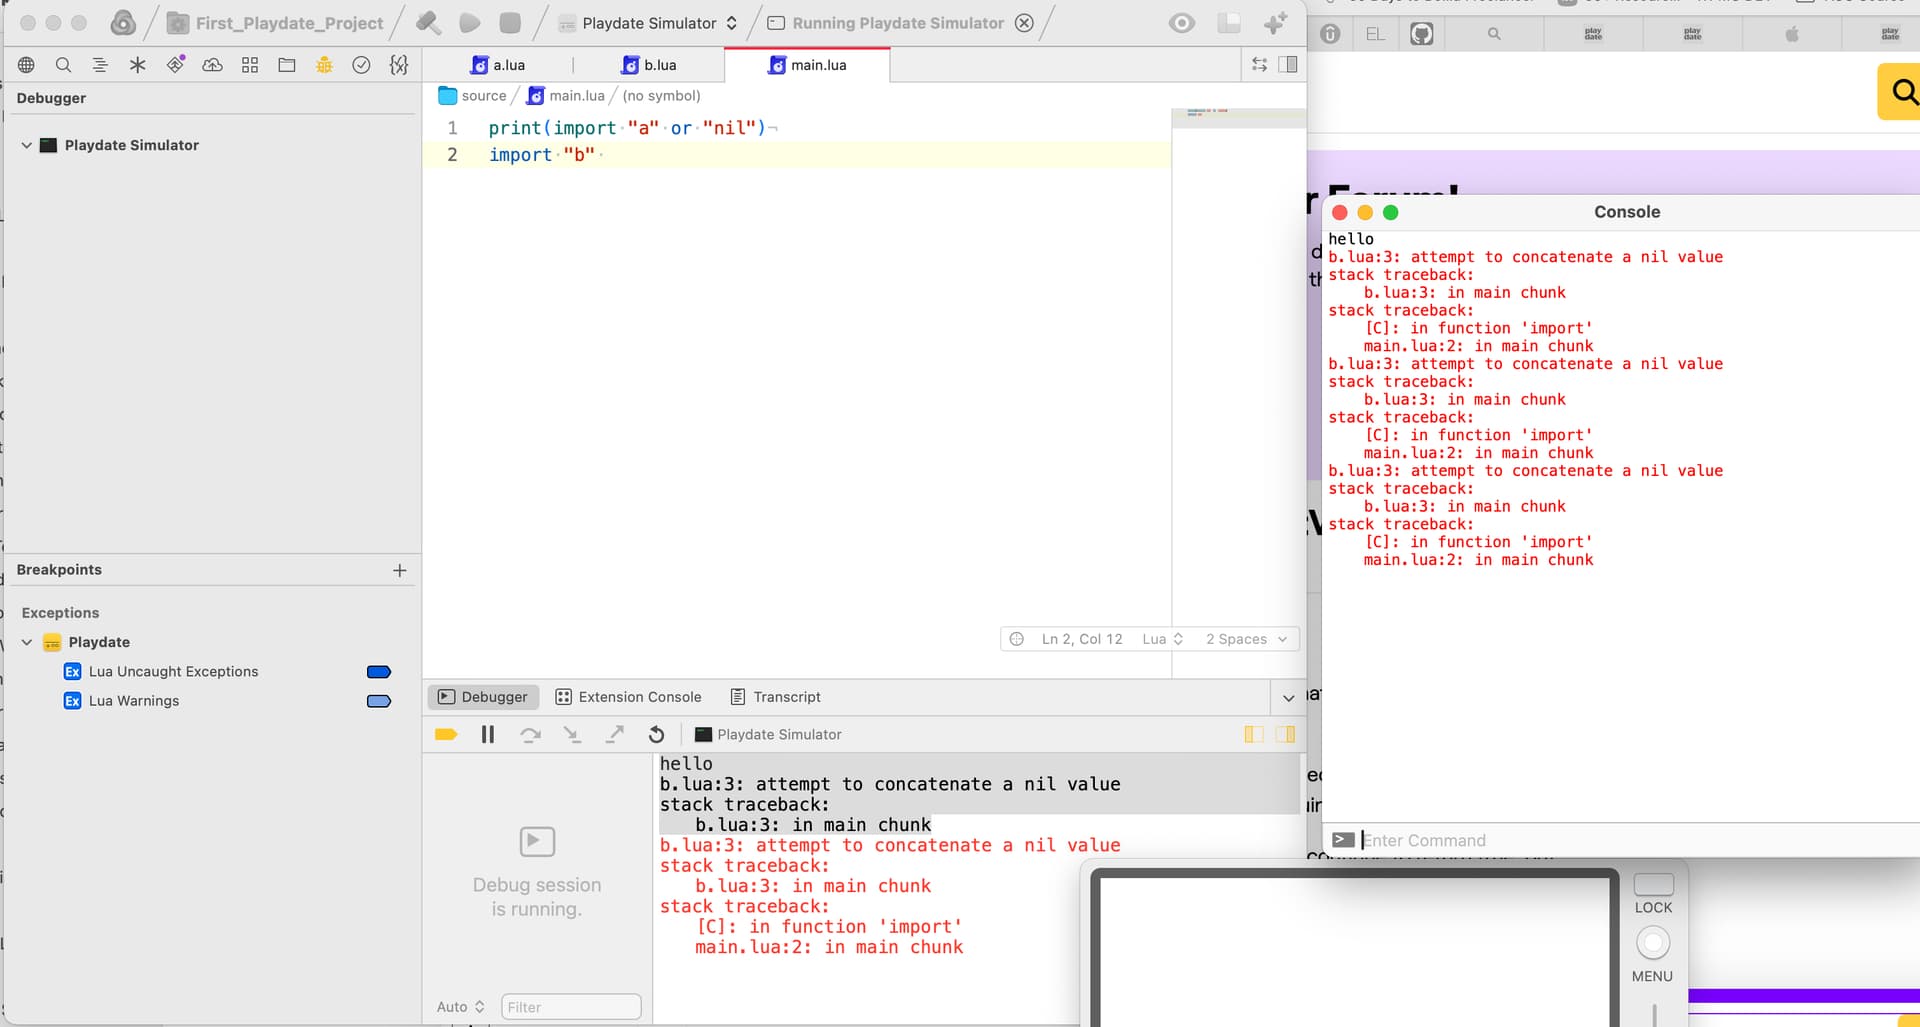Restart the debug session
Viewport: 1920px width, 1027px height.
coord(656,735)
